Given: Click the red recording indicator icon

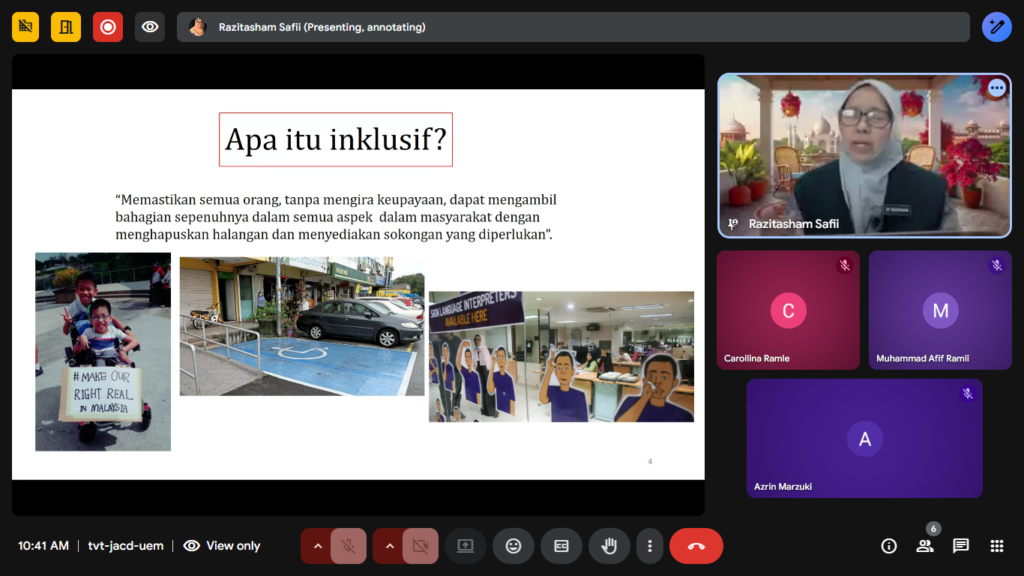Looking at the screenshot, I should 108,27.
